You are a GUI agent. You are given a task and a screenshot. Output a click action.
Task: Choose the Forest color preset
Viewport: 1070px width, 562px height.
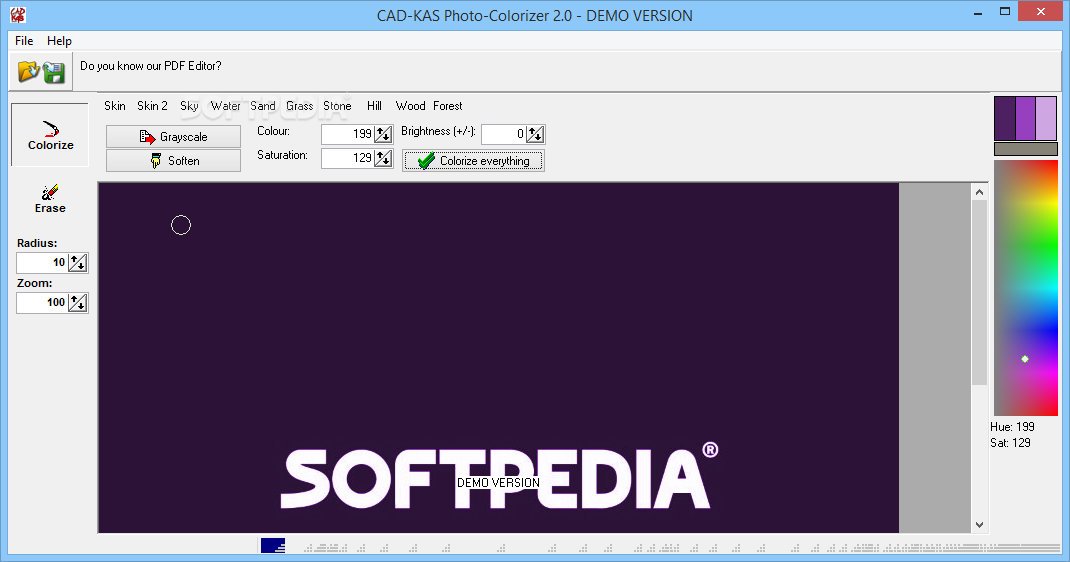click(448, 106)
